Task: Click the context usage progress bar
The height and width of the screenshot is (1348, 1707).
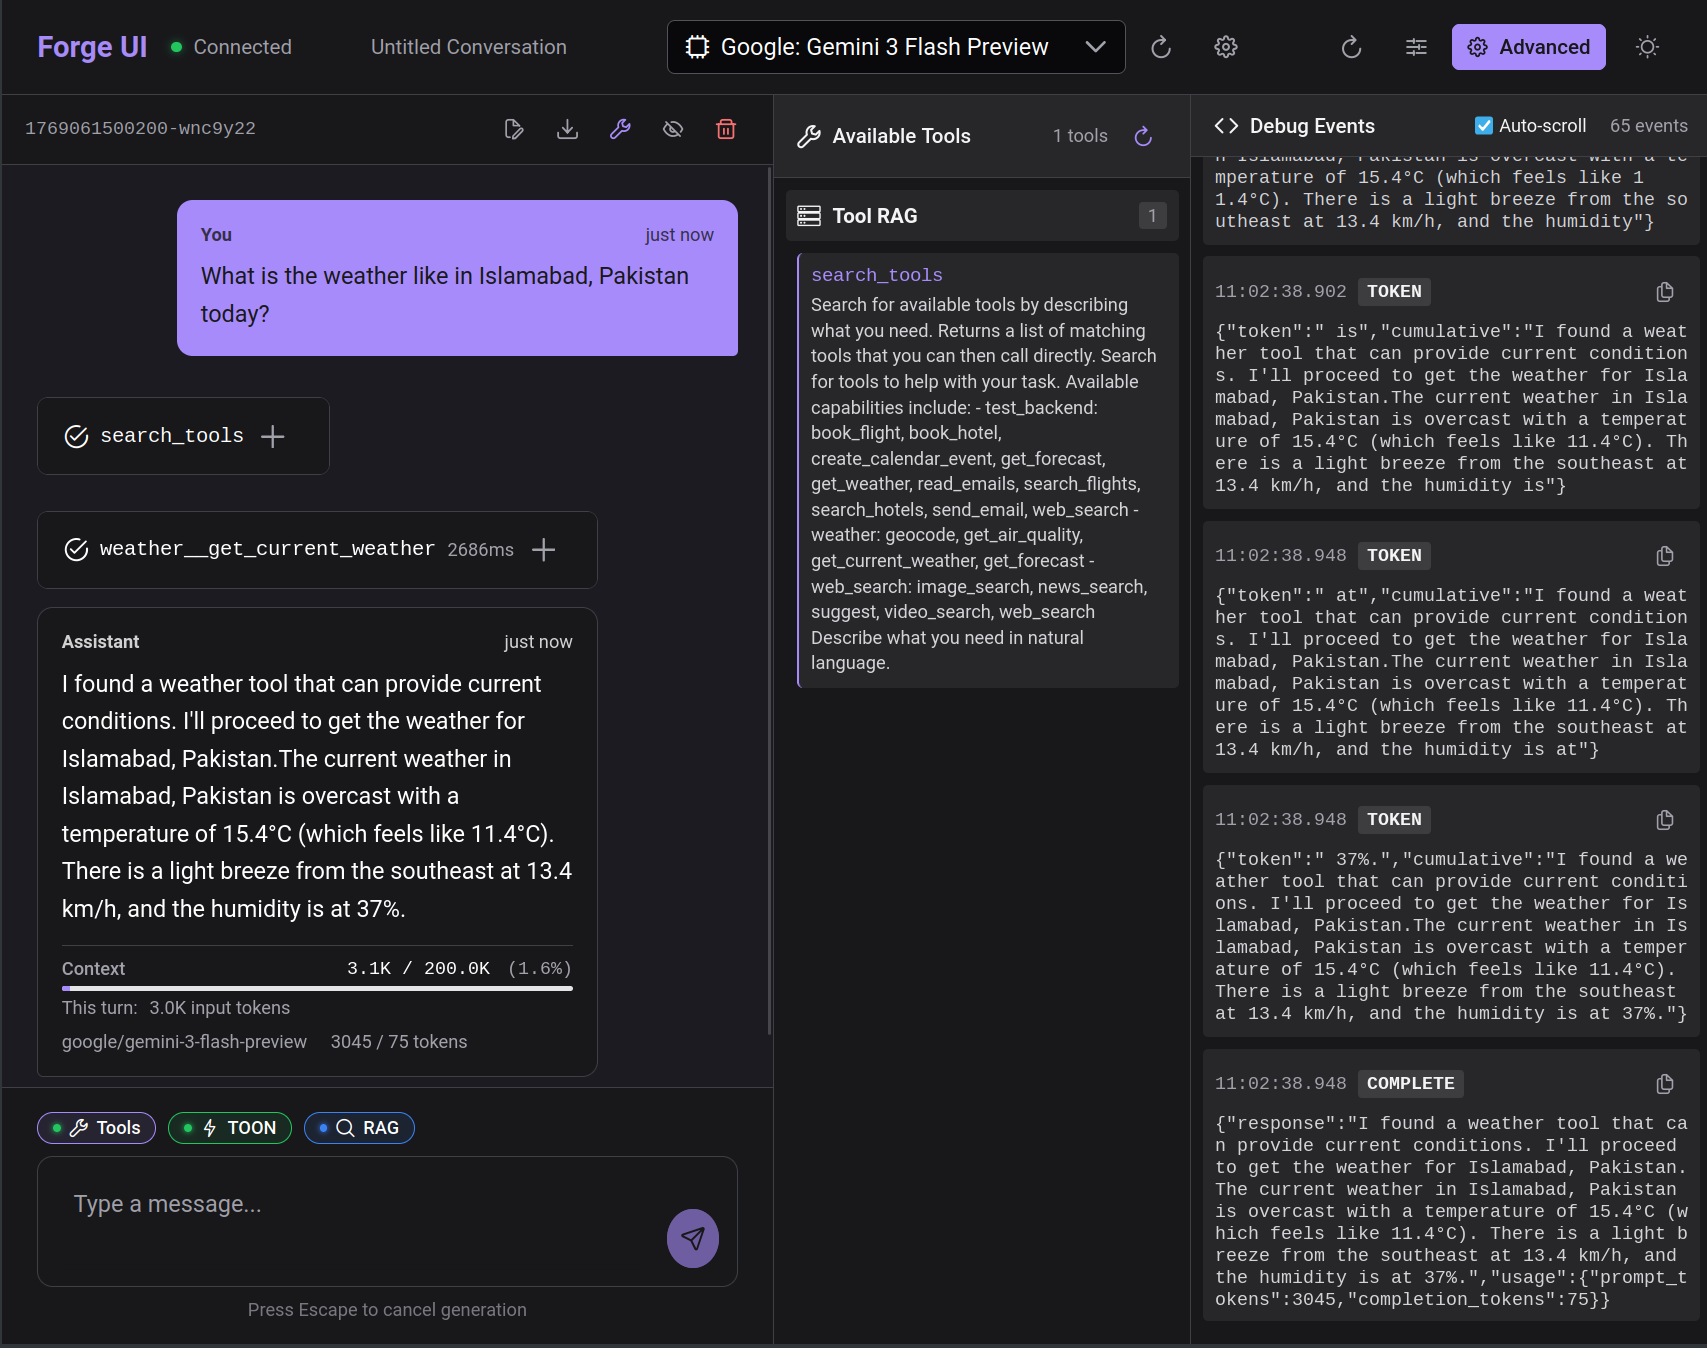Action: [x=317, y=988]
